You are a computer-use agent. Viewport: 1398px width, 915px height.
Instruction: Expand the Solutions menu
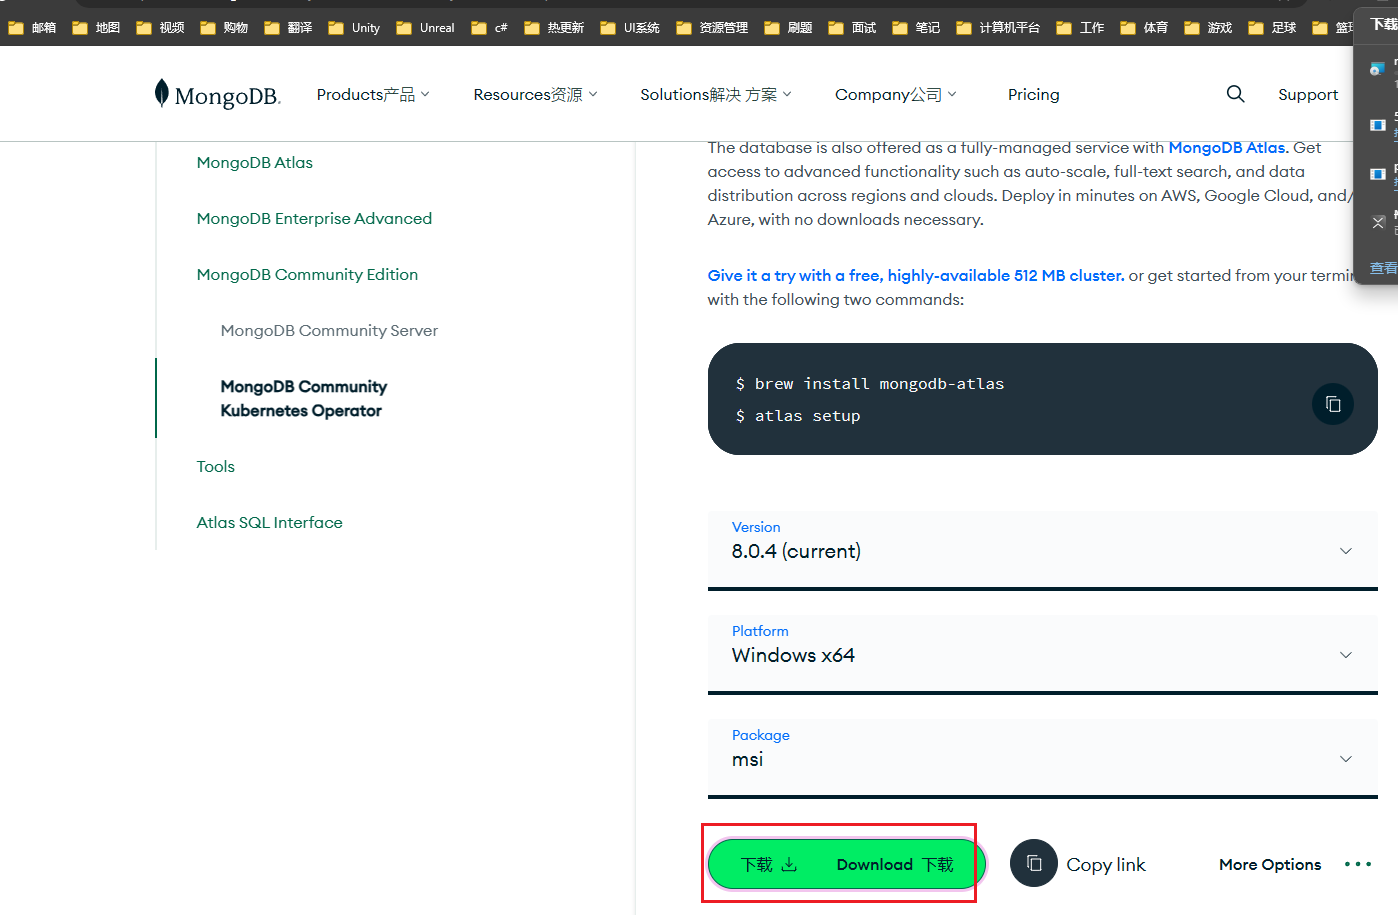click(x=715, y=95)
